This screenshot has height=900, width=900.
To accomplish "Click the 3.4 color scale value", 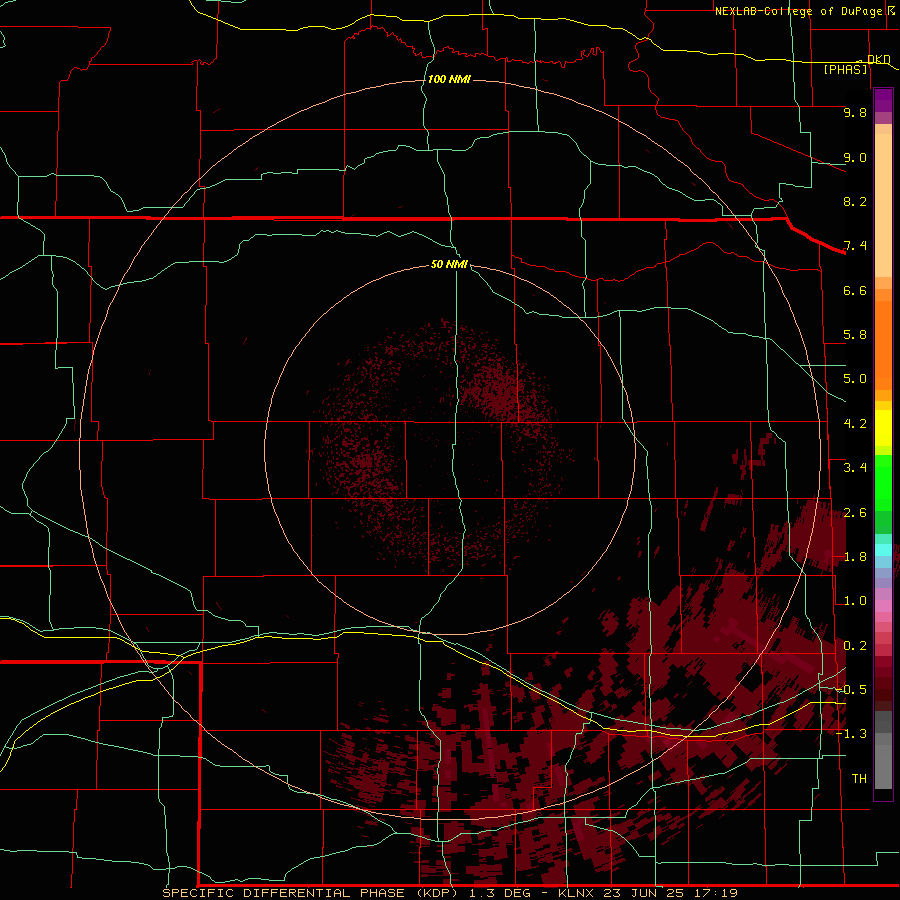I will click(x=855, y=468).
